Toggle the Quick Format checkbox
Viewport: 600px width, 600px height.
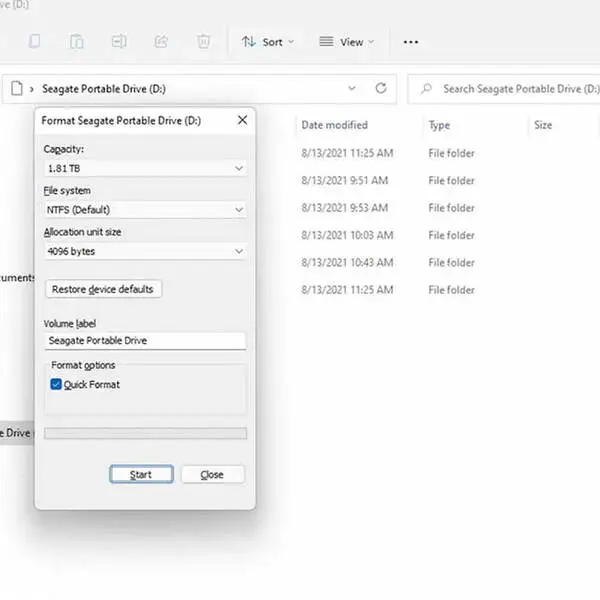56,384
